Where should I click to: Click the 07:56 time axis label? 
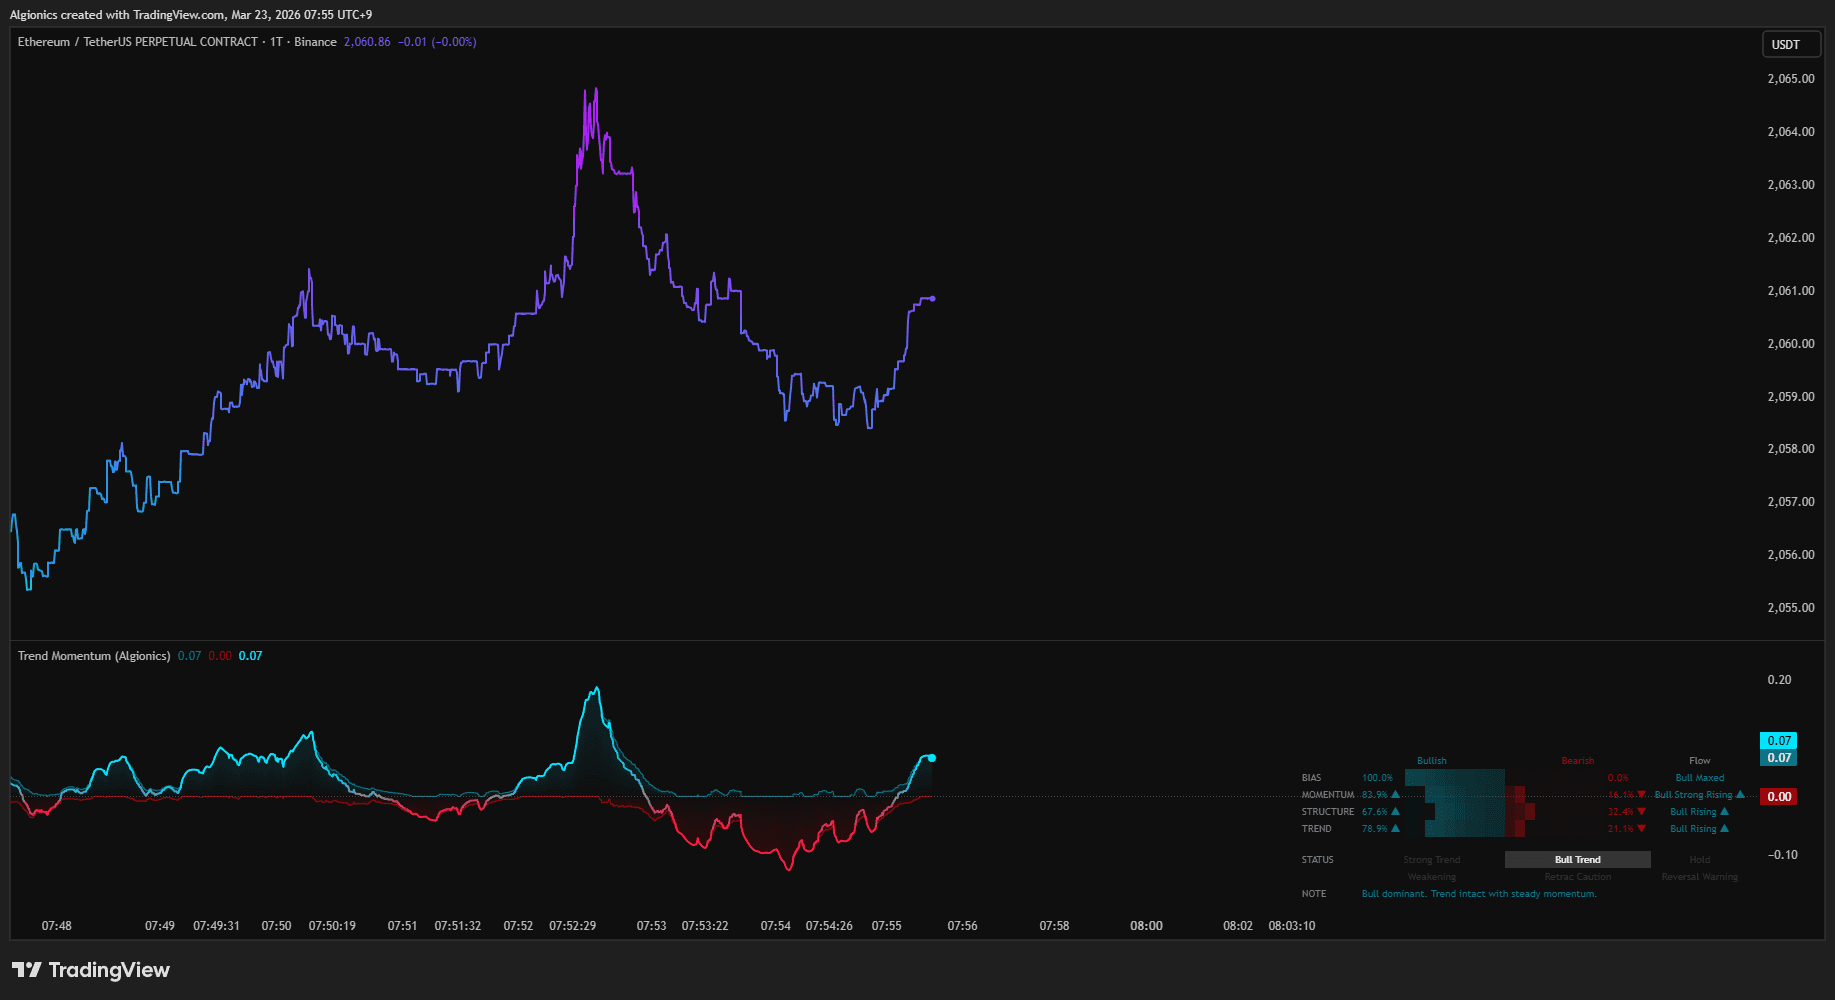coord(962,926)
